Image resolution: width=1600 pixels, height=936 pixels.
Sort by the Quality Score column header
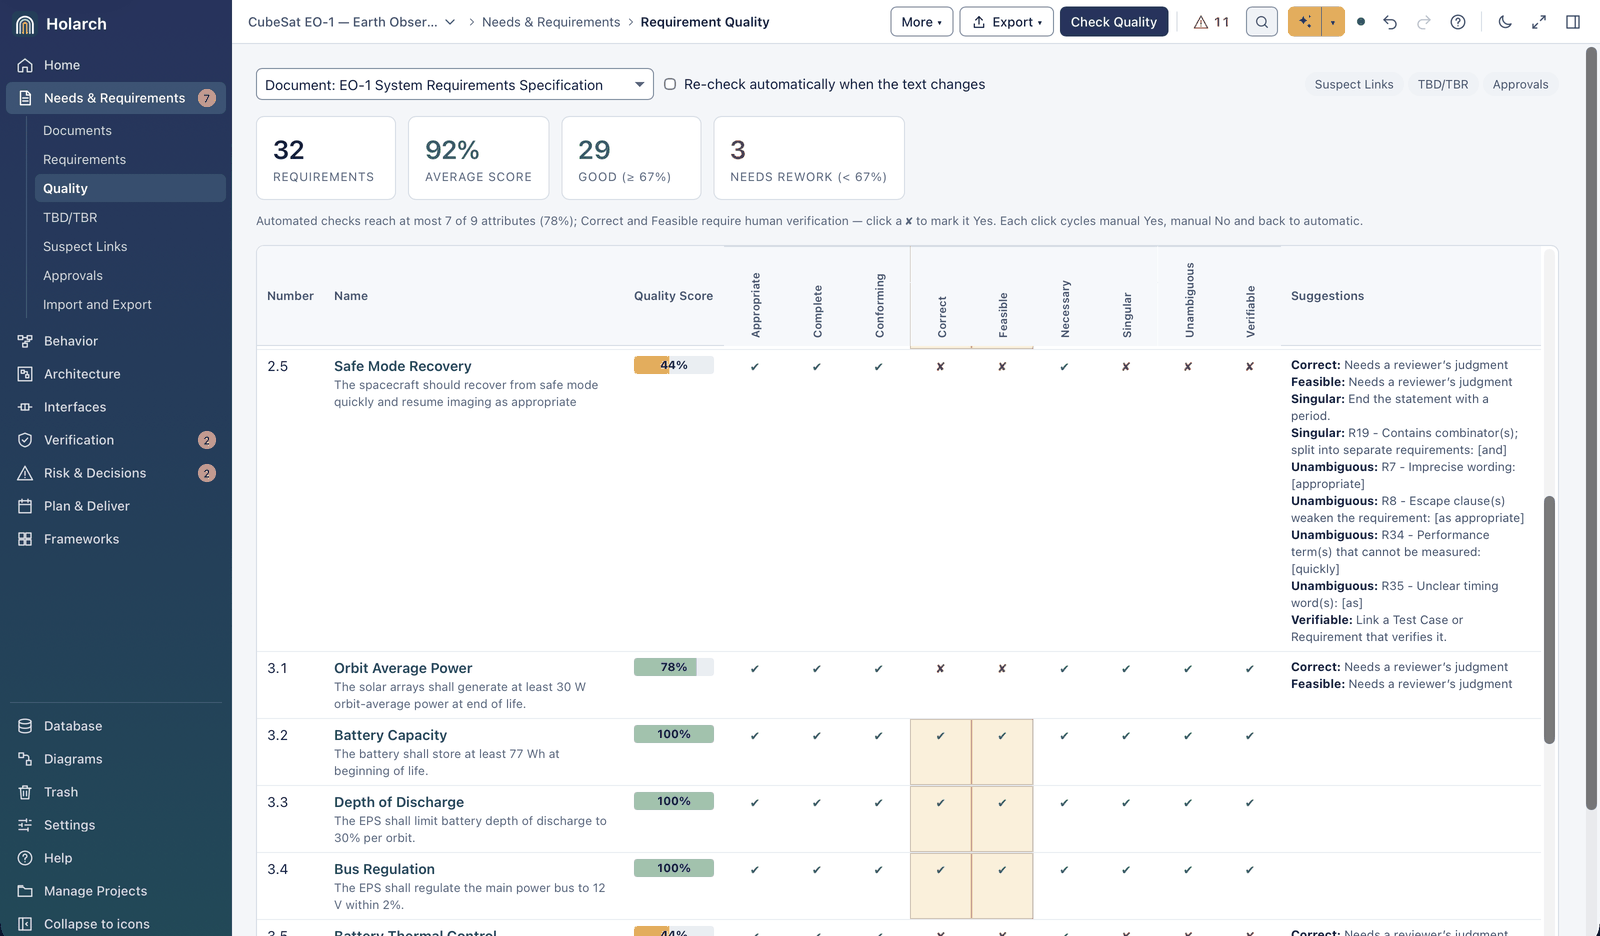pos(673,296)
